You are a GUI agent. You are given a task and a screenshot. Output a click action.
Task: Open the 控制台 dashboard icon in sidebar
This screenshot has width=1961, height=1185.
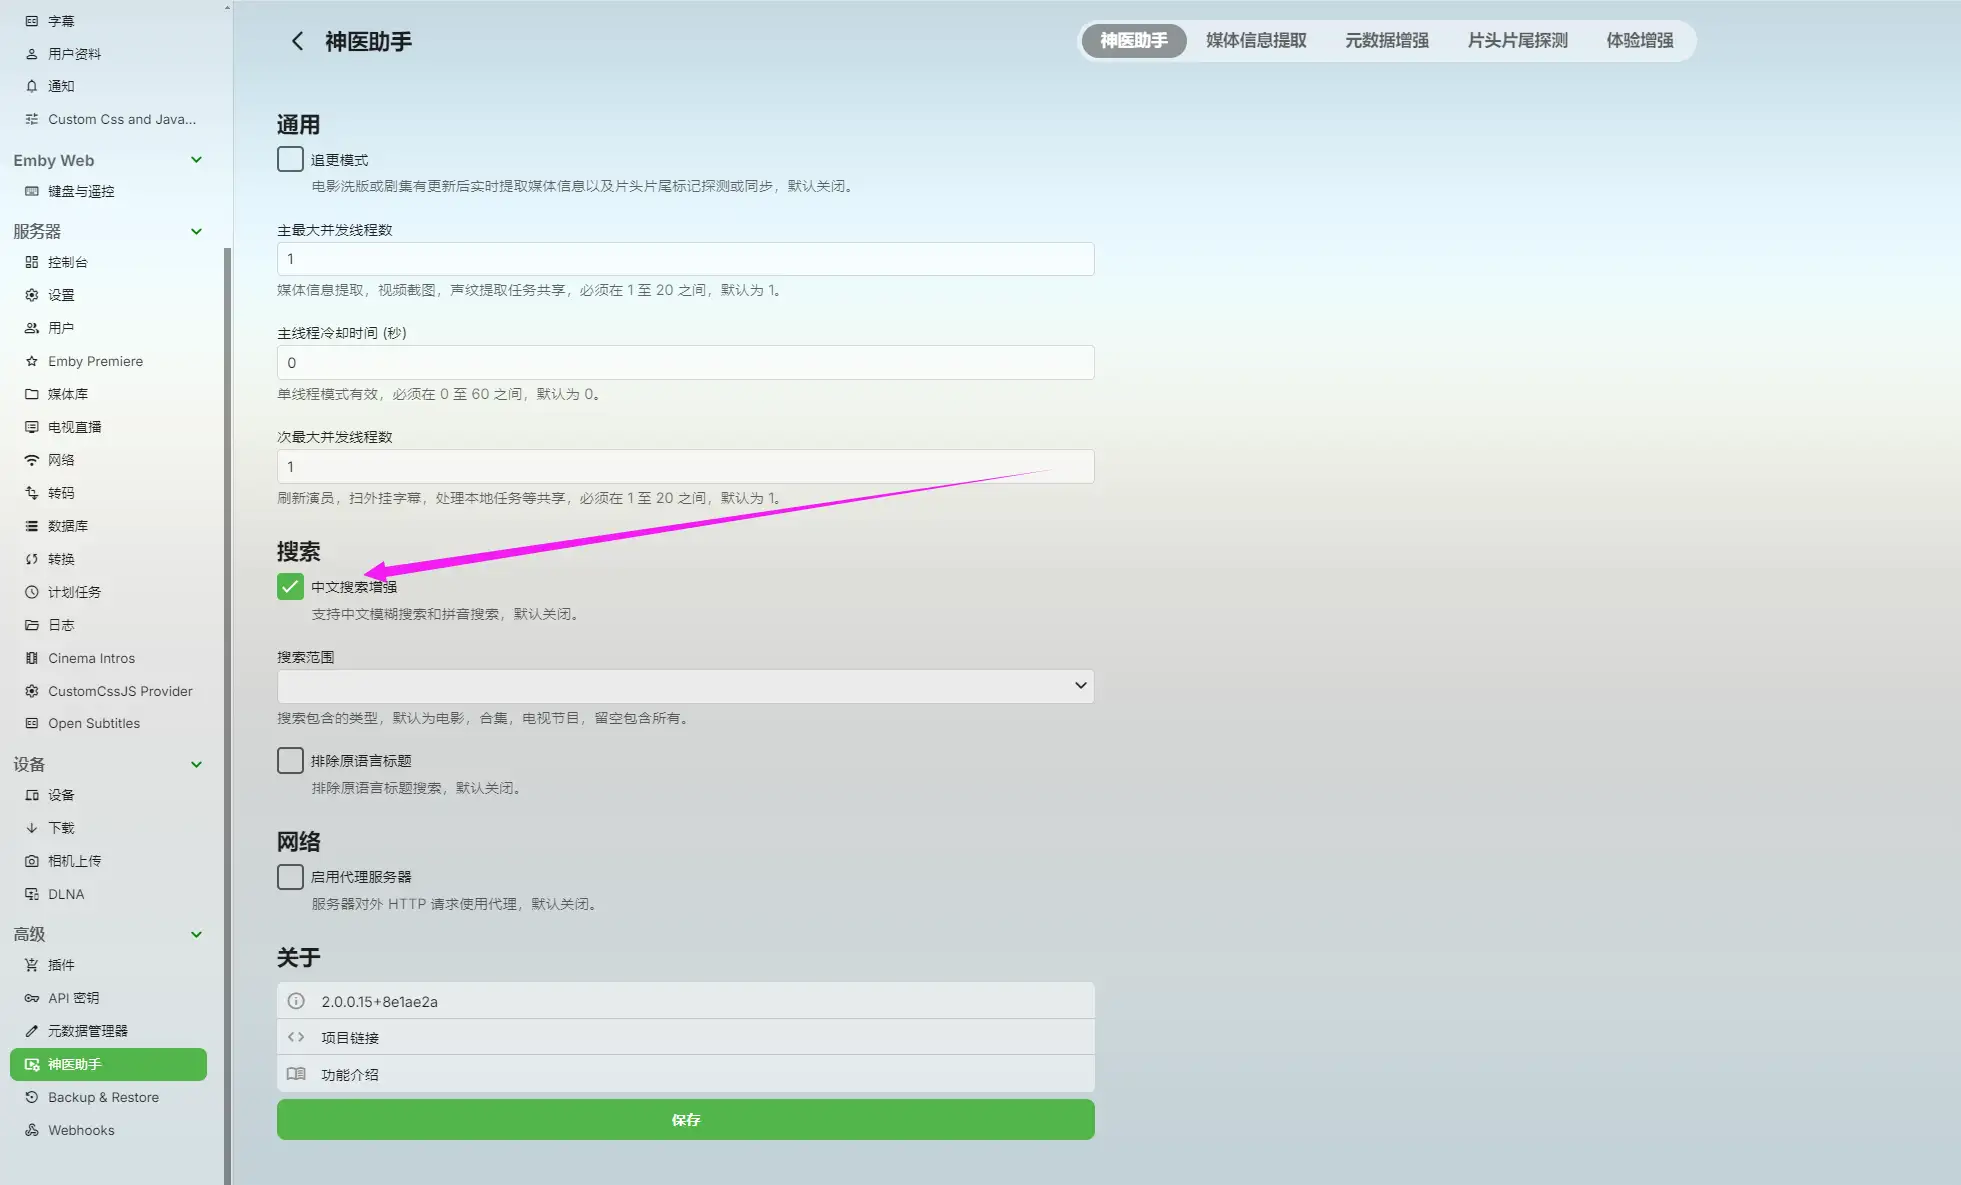click(x=32, y=262)
